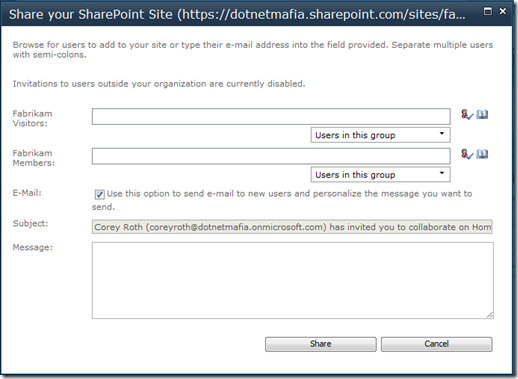The image size is (518, 379).
Task: Click the 'E-Mail:' label
Action: (x=27, y=193)
